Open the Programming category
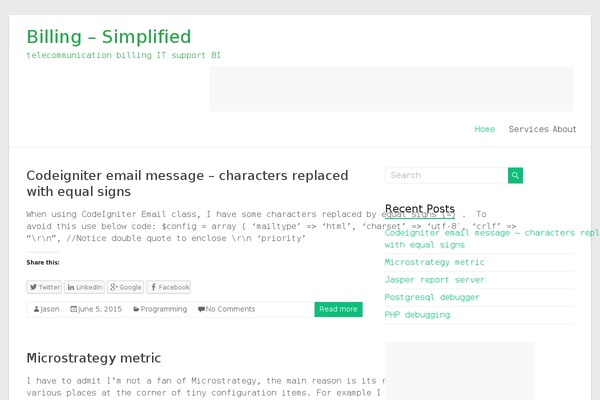This screenshot has height=400, width=600. [x=161, y=309]
